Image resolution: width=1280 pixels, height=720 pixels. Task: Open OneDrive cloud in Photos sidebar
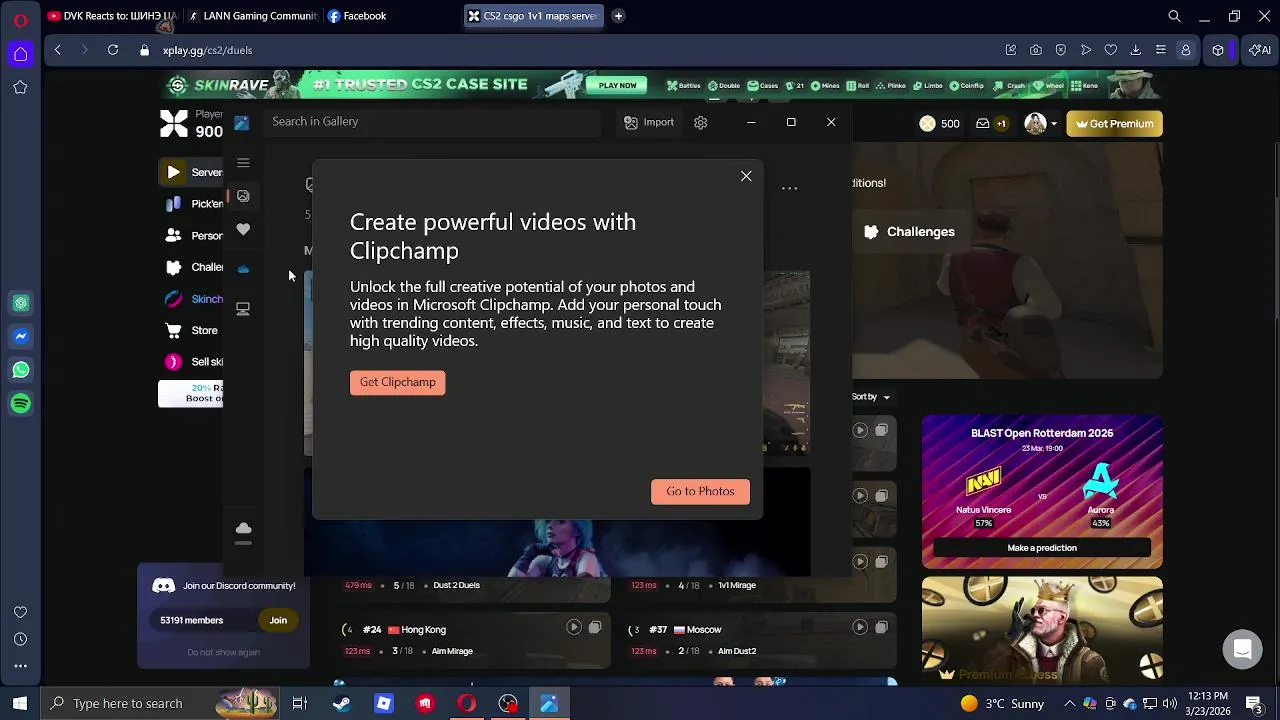coord(243,269)
